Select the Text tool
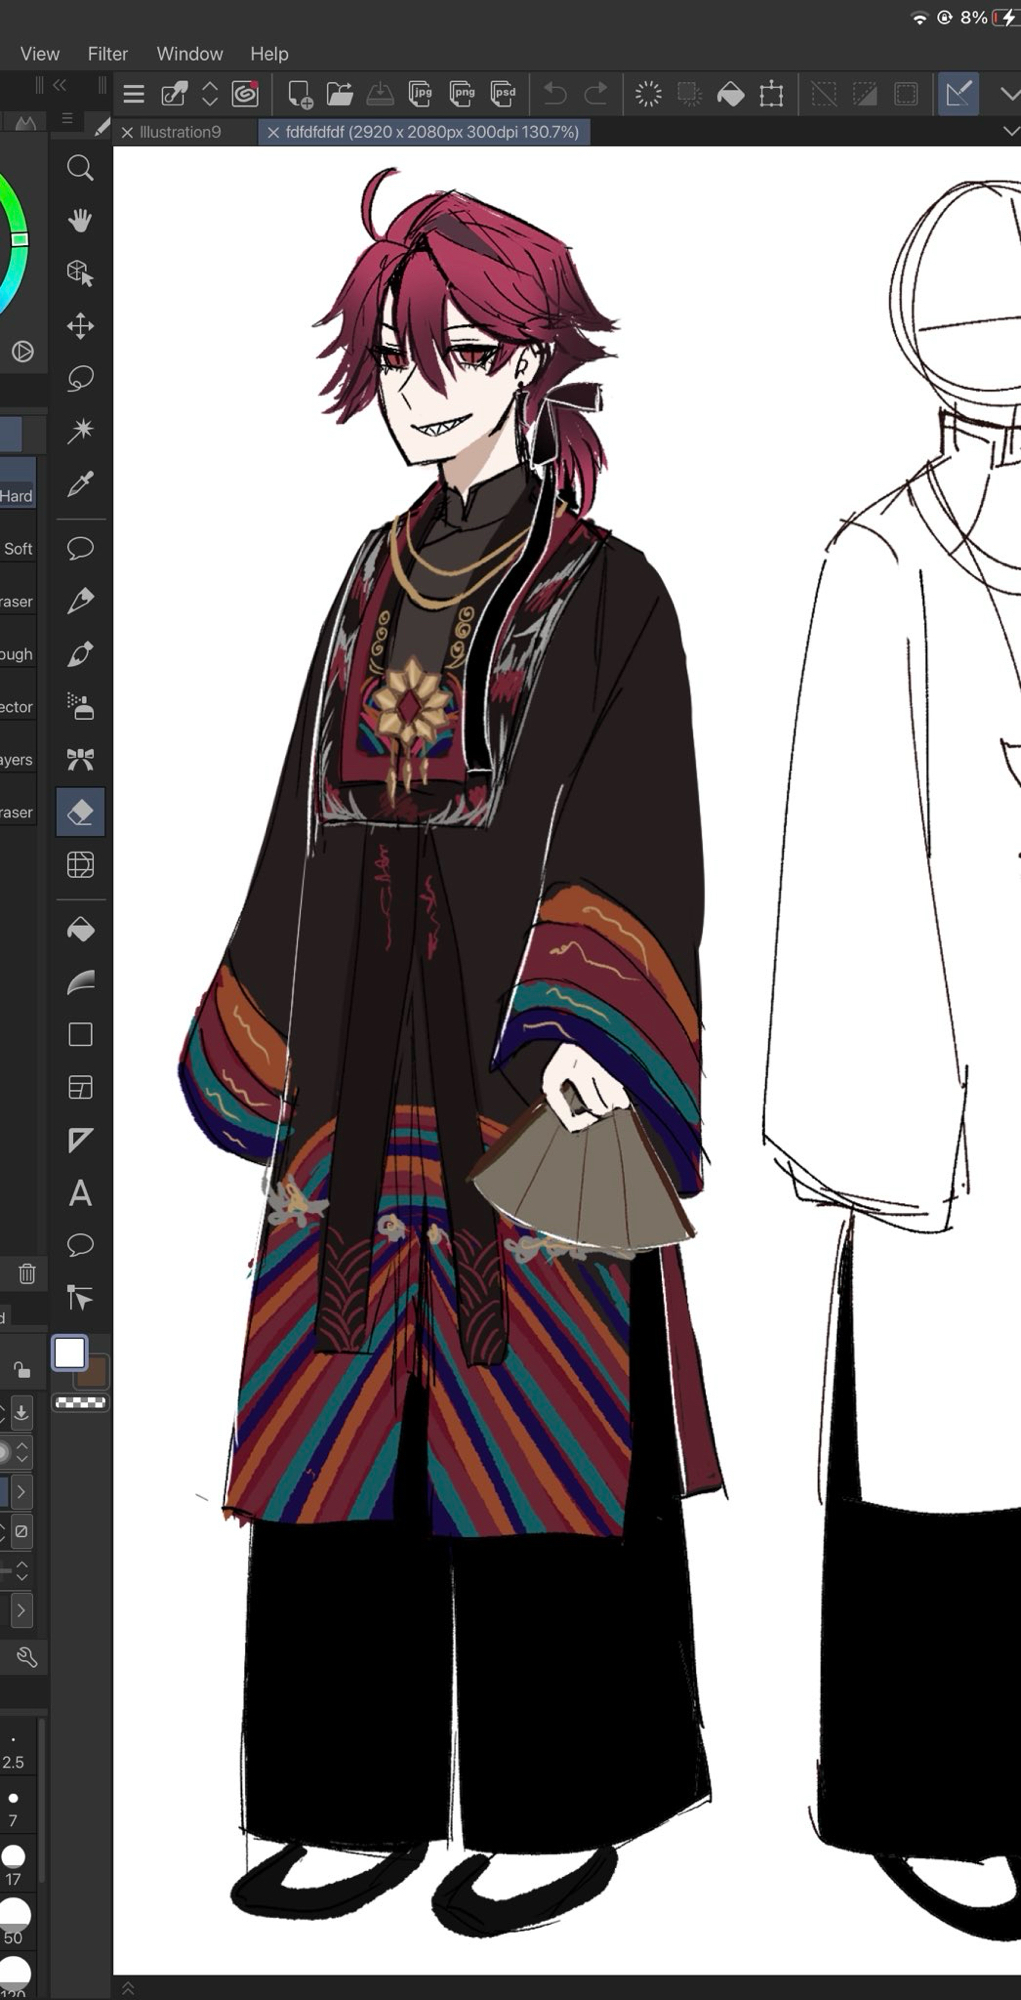This screenshot has height=2000, width=1021. (x=80, y=1193)
